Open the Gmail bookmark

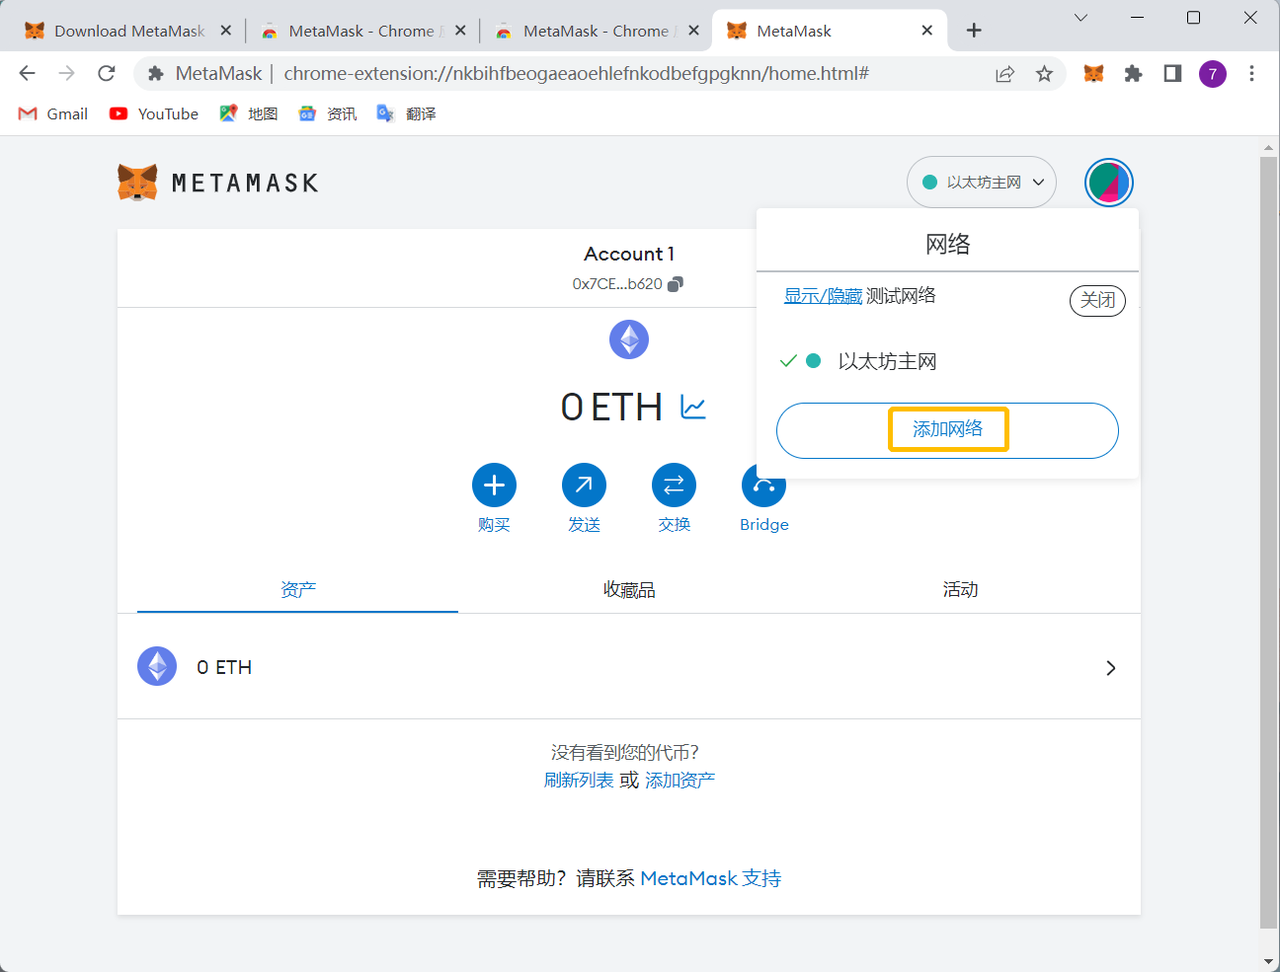tap(53, 114)
